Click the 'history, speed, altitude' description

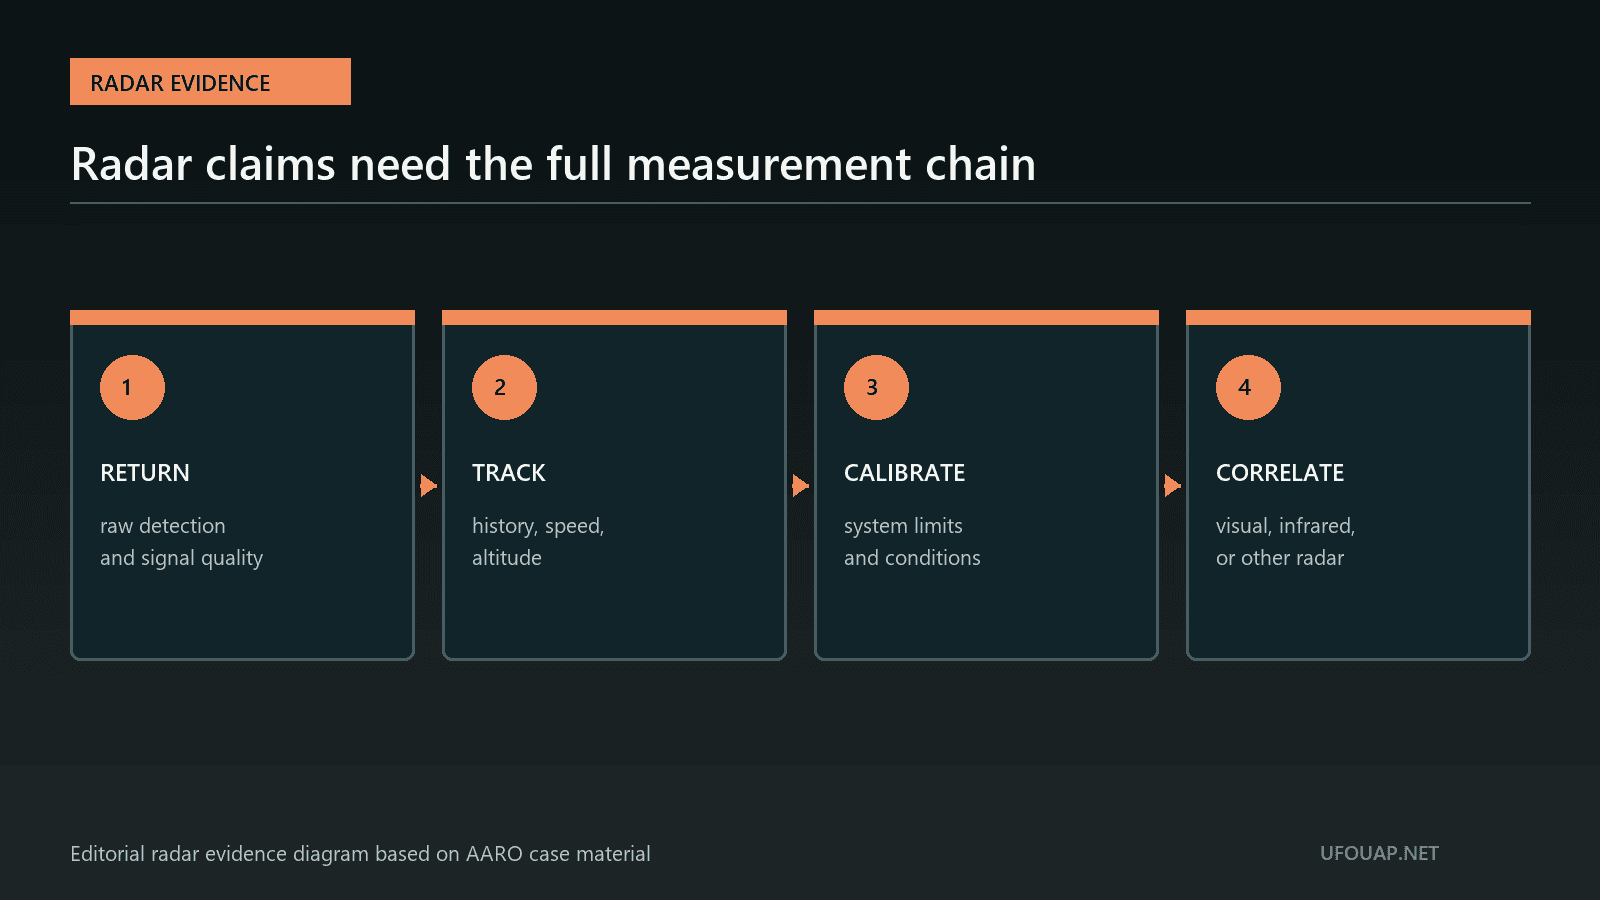pyautogui.click(x=538, y=542)
